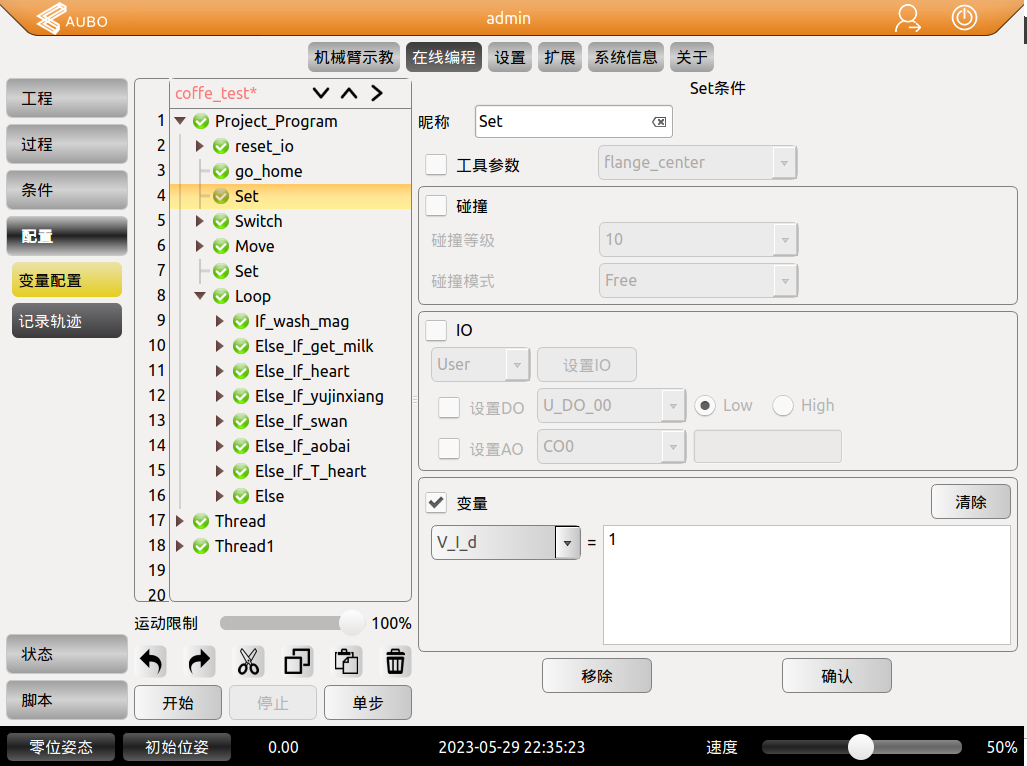Click the 清除 clear button
Viewport: 1027px width, 766px height.
coord(970,502)
